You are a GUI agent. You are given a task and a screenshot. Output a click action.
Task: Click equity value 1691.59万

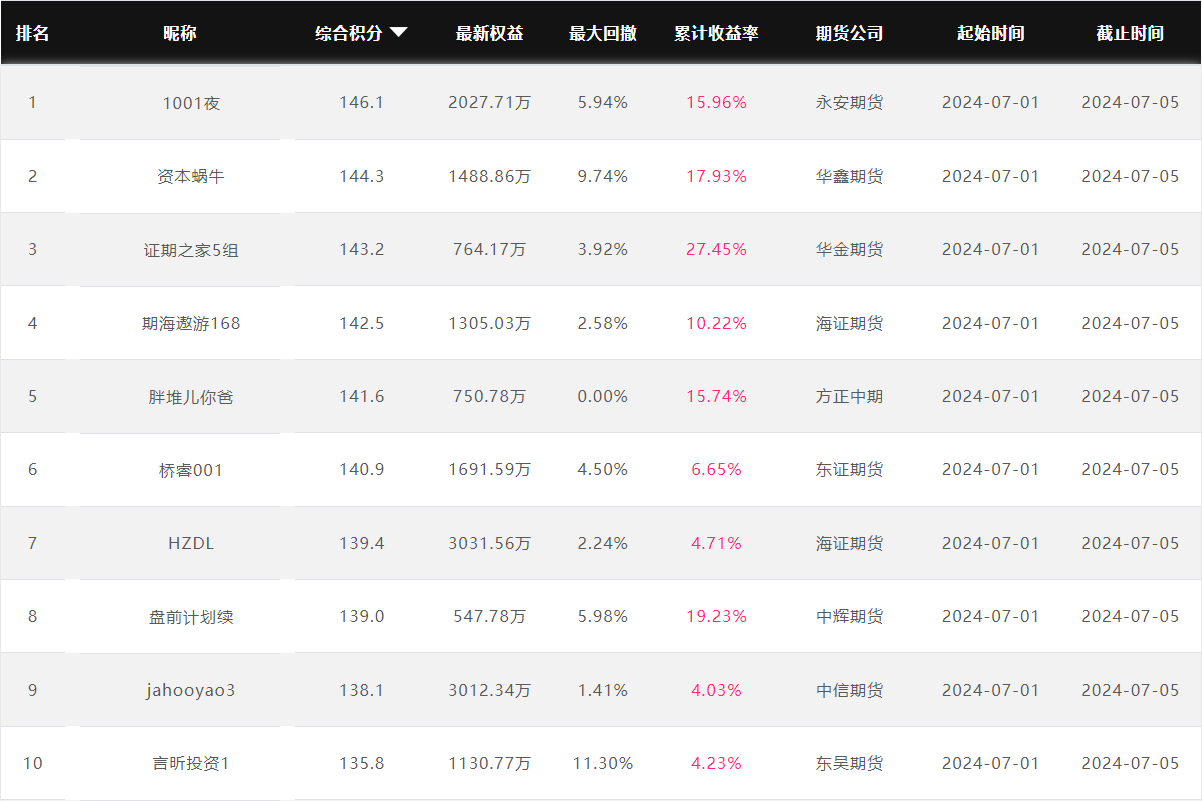pos(490,469)
